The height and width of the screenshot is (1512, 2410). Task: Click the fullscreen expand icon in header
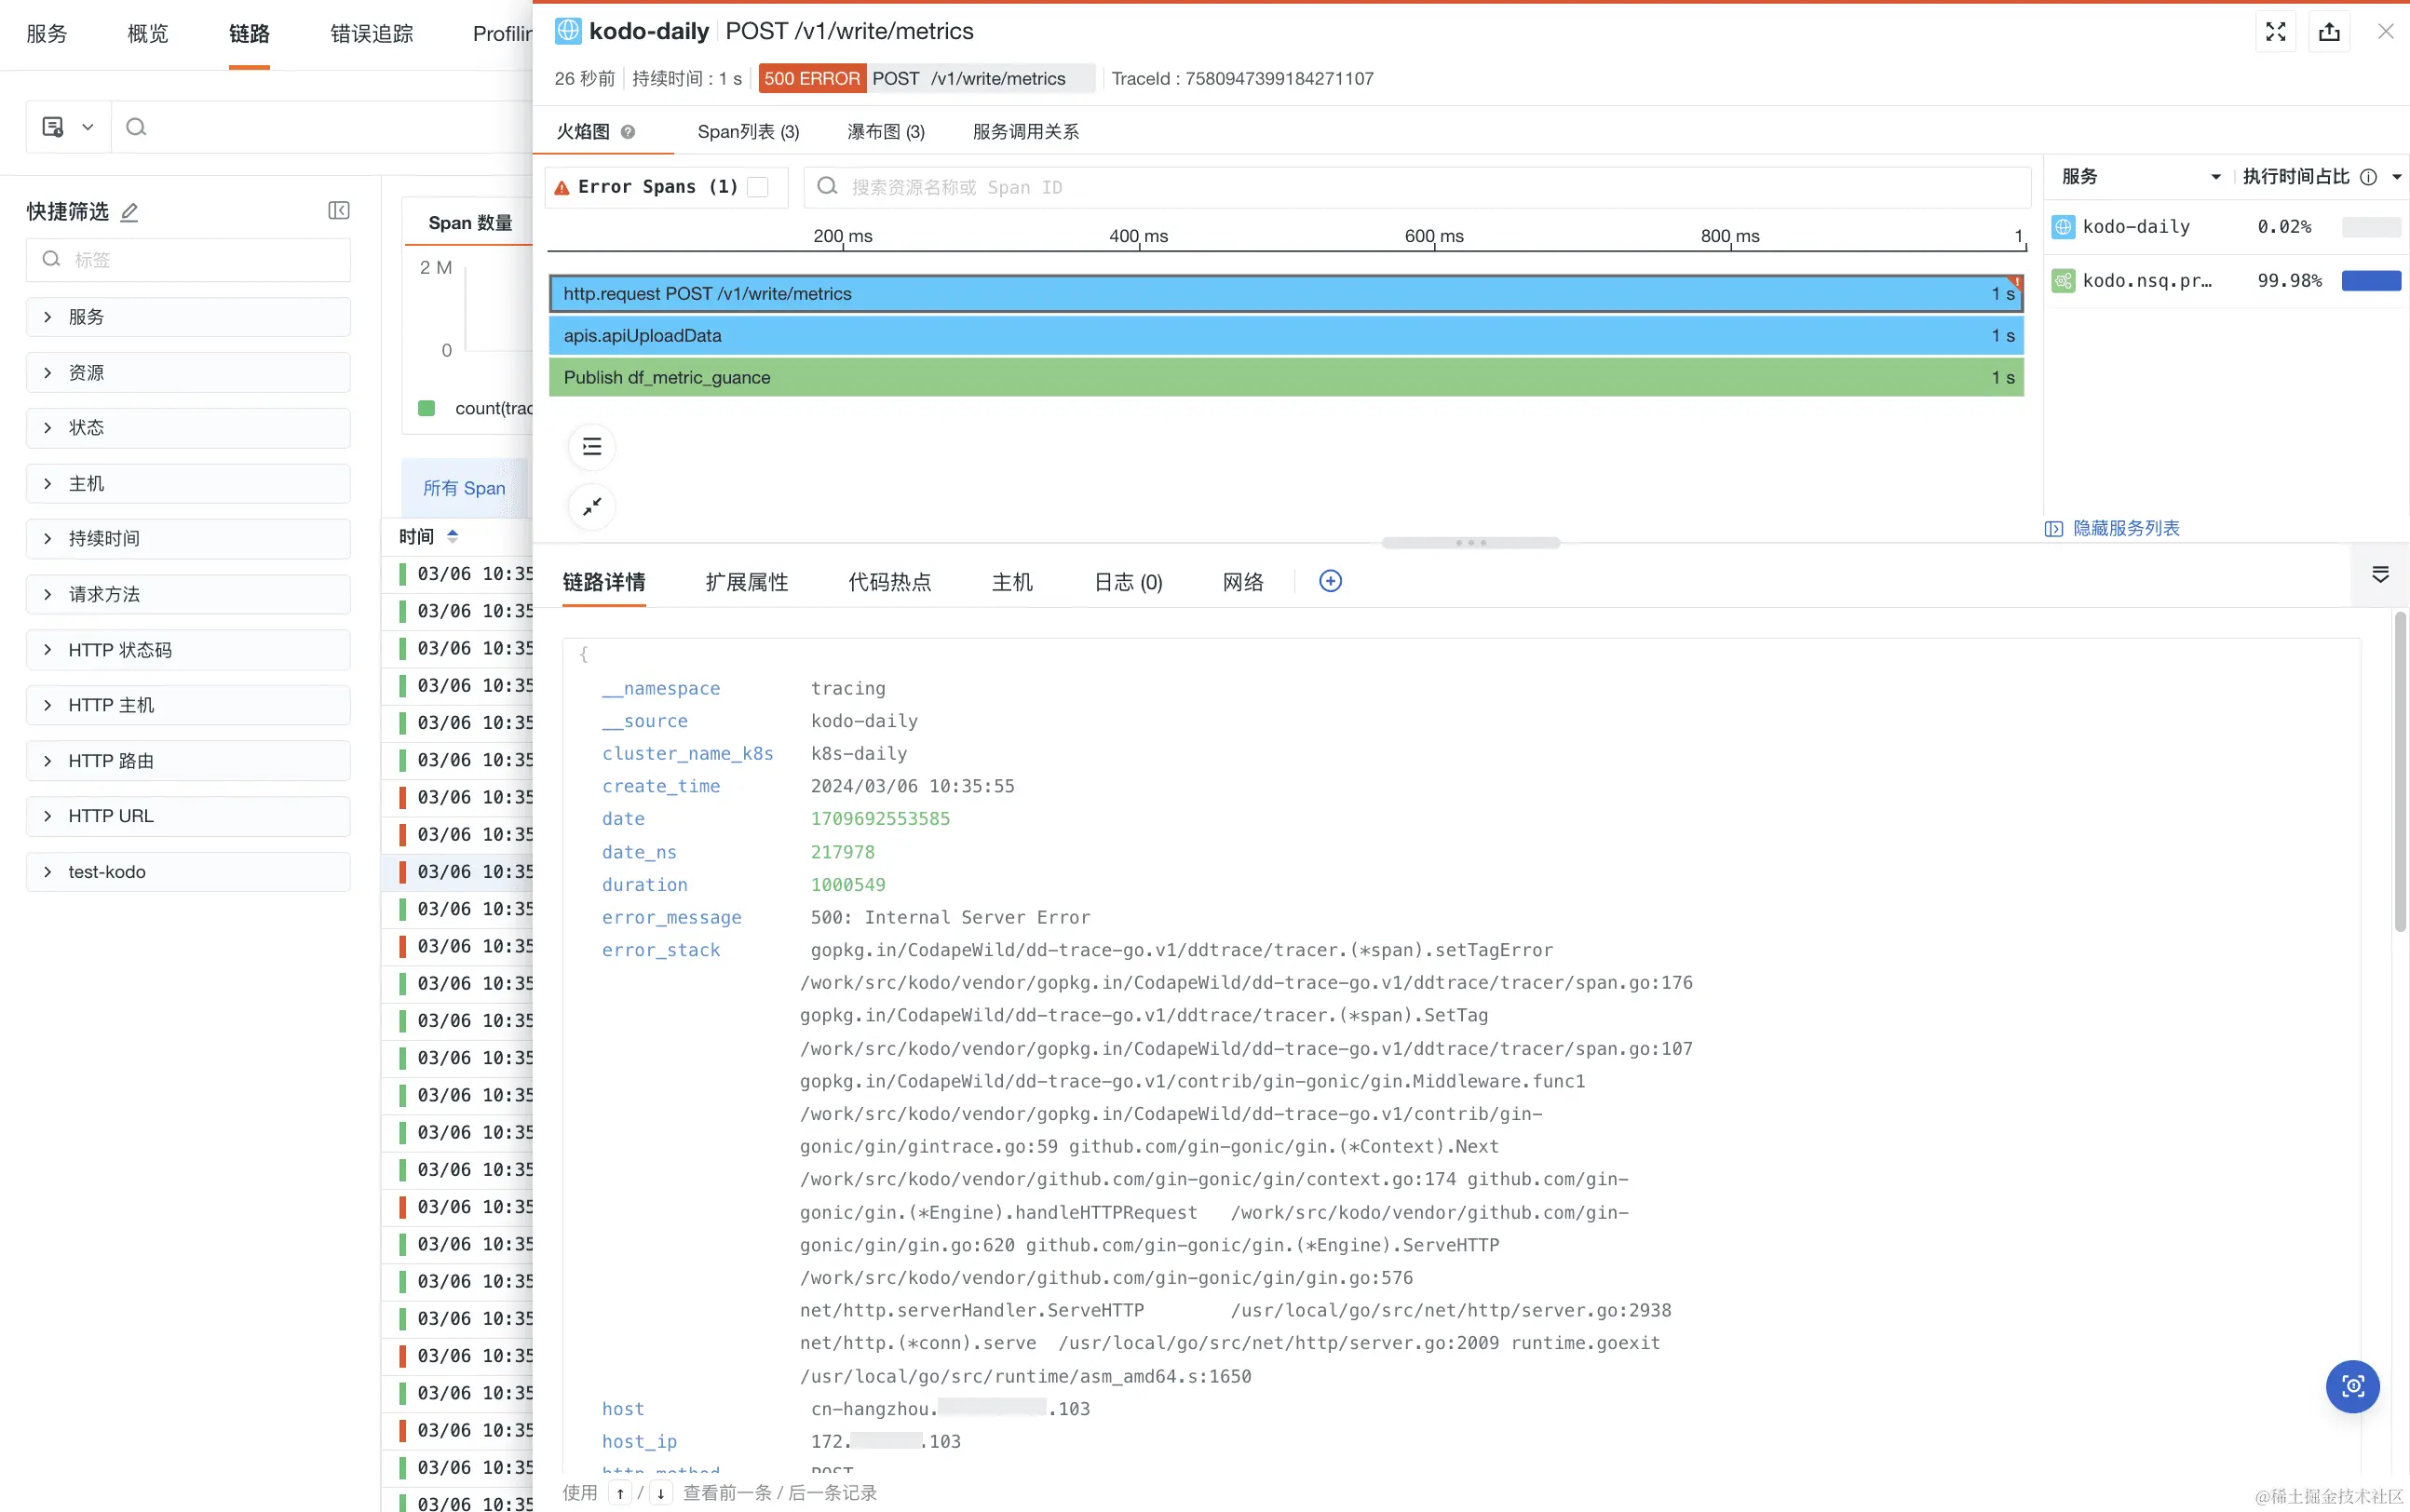[x=2275, y=32]
